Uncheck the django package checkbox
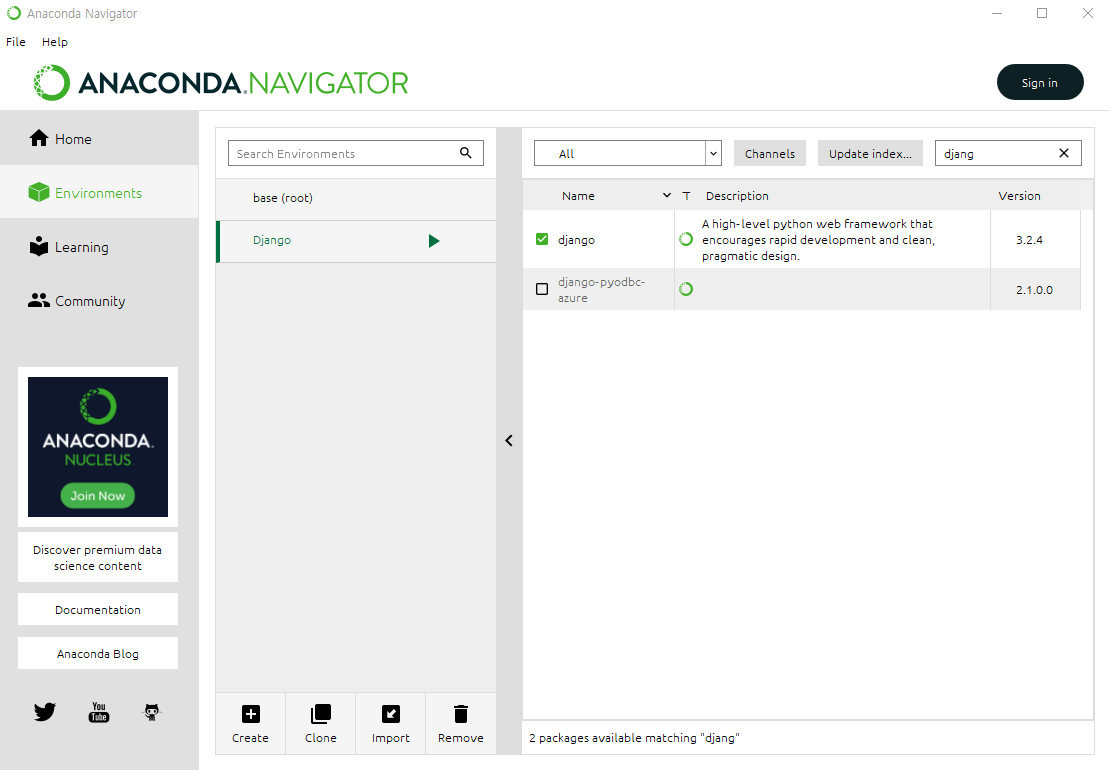This screenshot has width=1109, height=770. tap(542, 239)
